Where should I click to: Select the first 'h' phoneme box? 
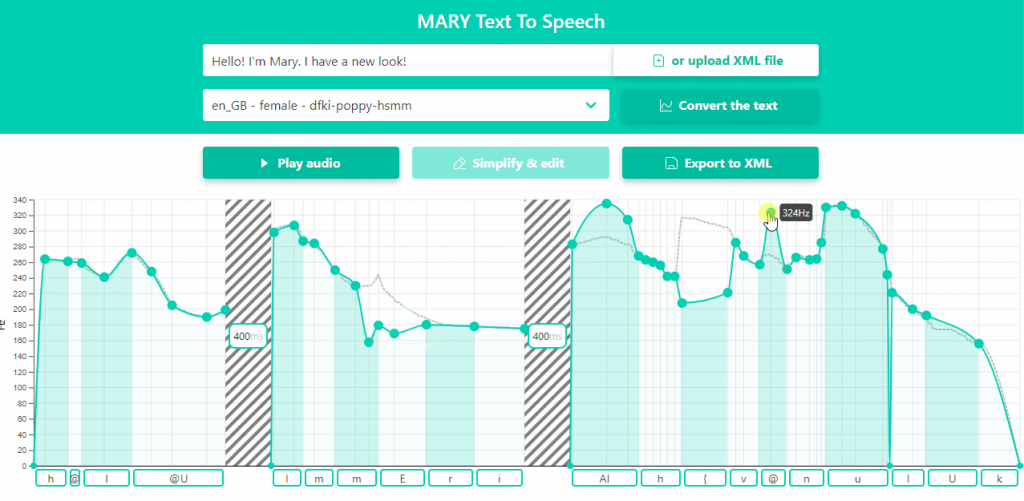tap(50, 479)
